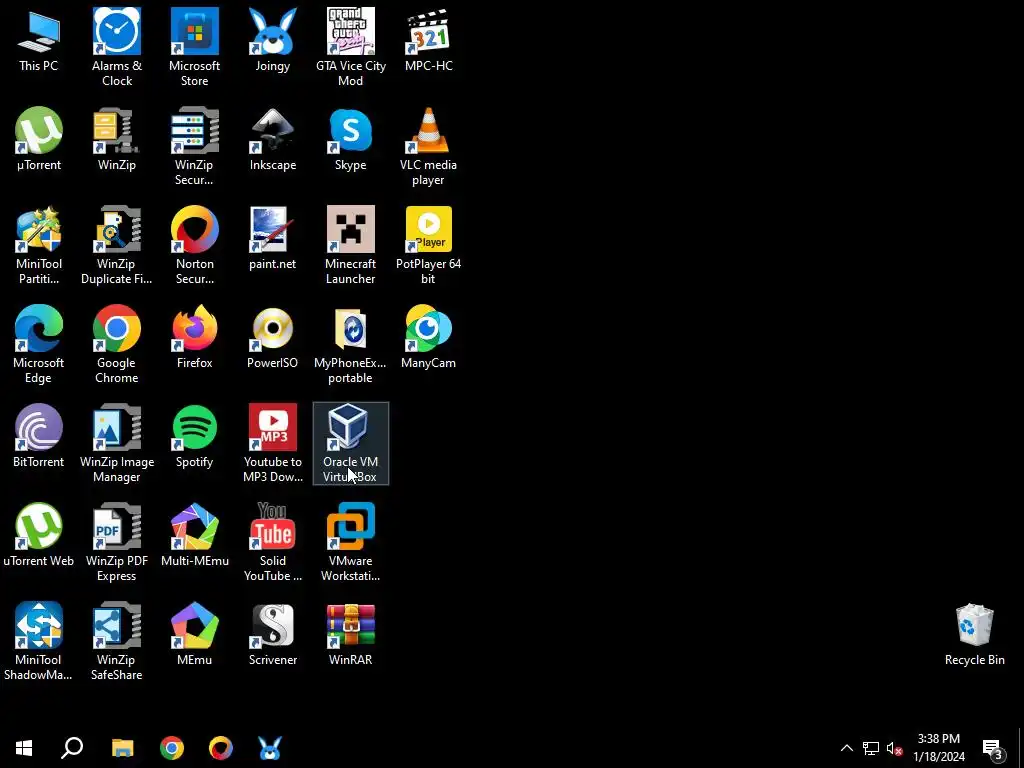Select the paint.net desktop icon
Screen dimensions: 1024x768
click(272, 238)
